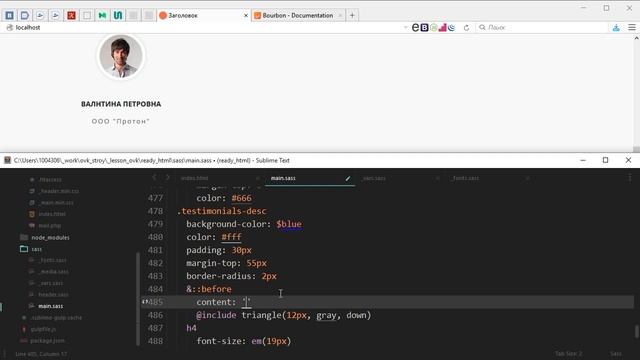Click the pink bar-chart extension icon

click(x=442, y=27)
